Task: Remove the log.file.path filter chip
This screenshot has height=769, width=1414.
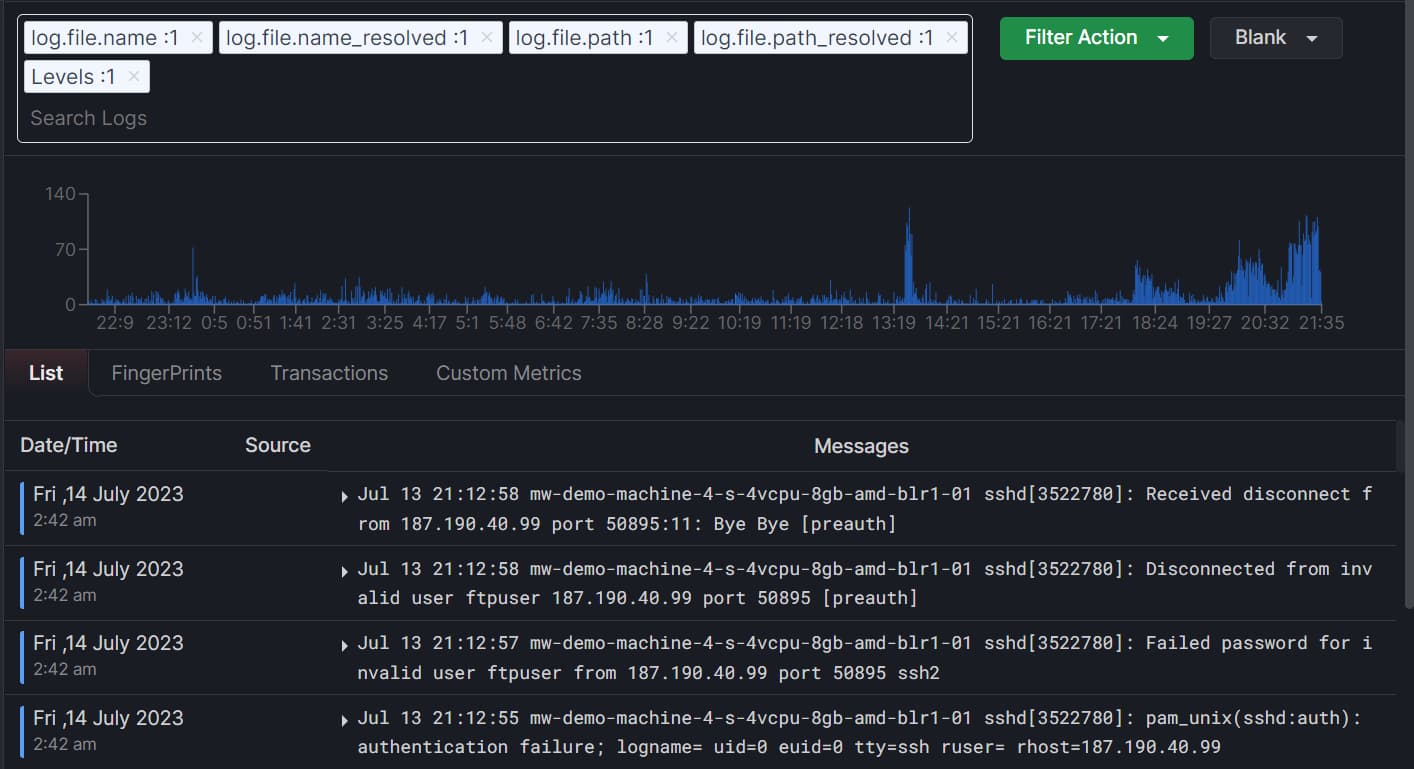Action: tap(671, 38)
